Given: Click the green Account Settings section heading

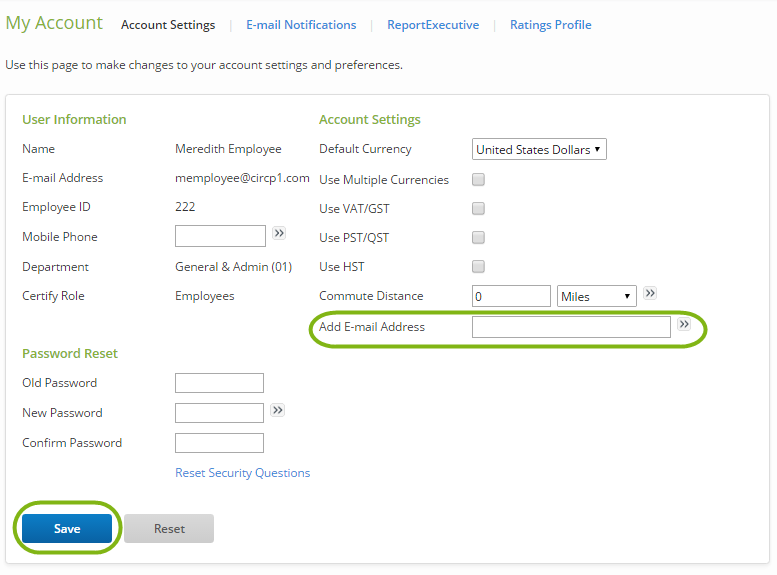Looking at the screenshot, I should click(370, 119).
